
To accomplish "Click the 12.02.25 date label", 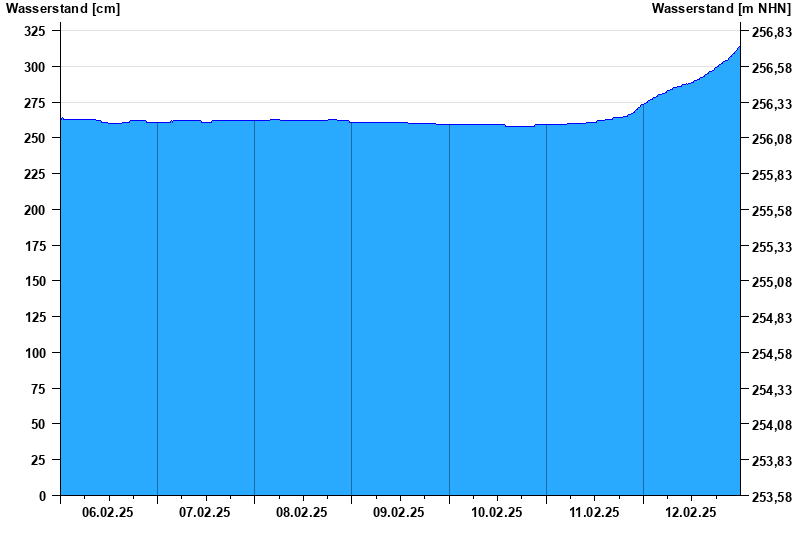I will 691,512.
